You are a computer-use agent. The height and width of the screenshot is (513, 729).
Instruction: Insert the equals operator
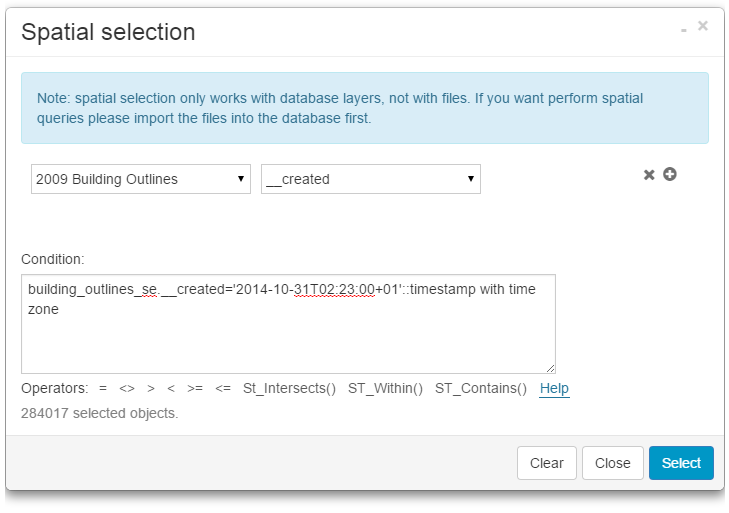tap(103, 389)
